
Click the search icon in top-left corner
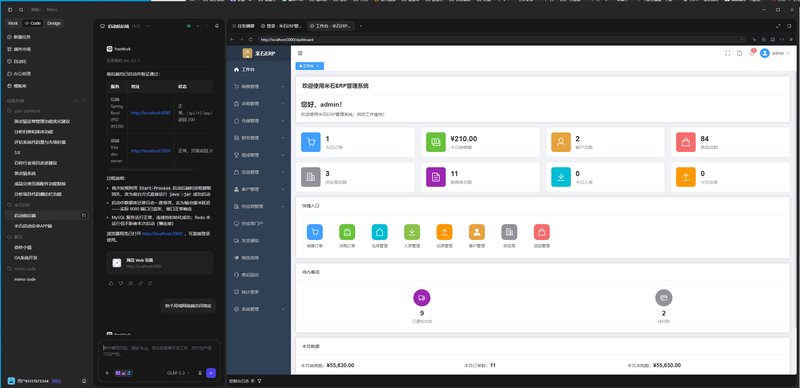click(x=21, y=10)
